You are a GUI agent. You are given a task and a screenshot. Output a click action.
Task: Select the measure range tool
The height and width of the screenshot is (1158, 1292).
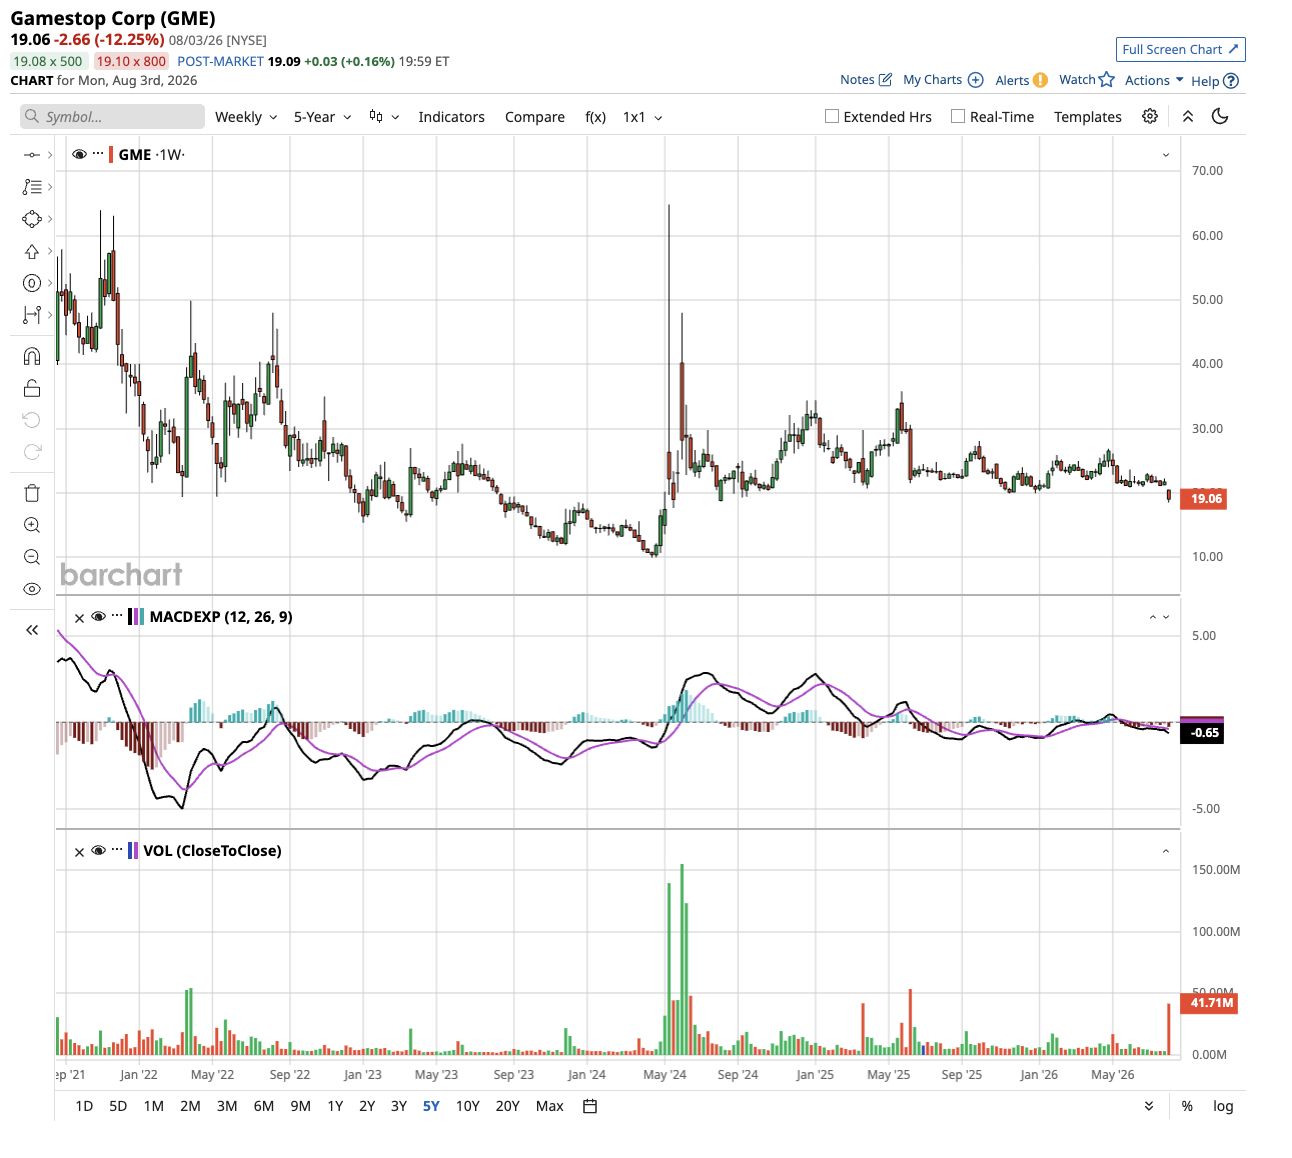tap(32, 315)
